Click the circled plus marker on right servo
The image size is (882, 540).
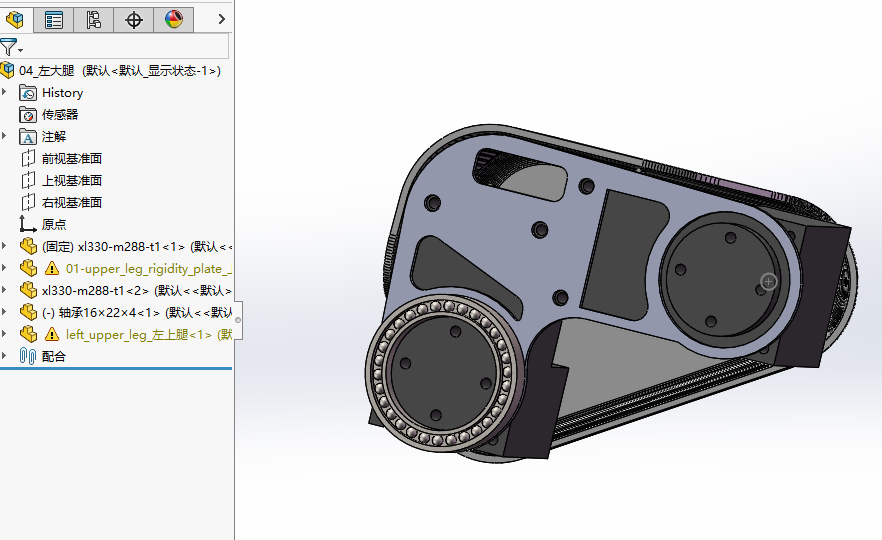[x=769, y=281]
